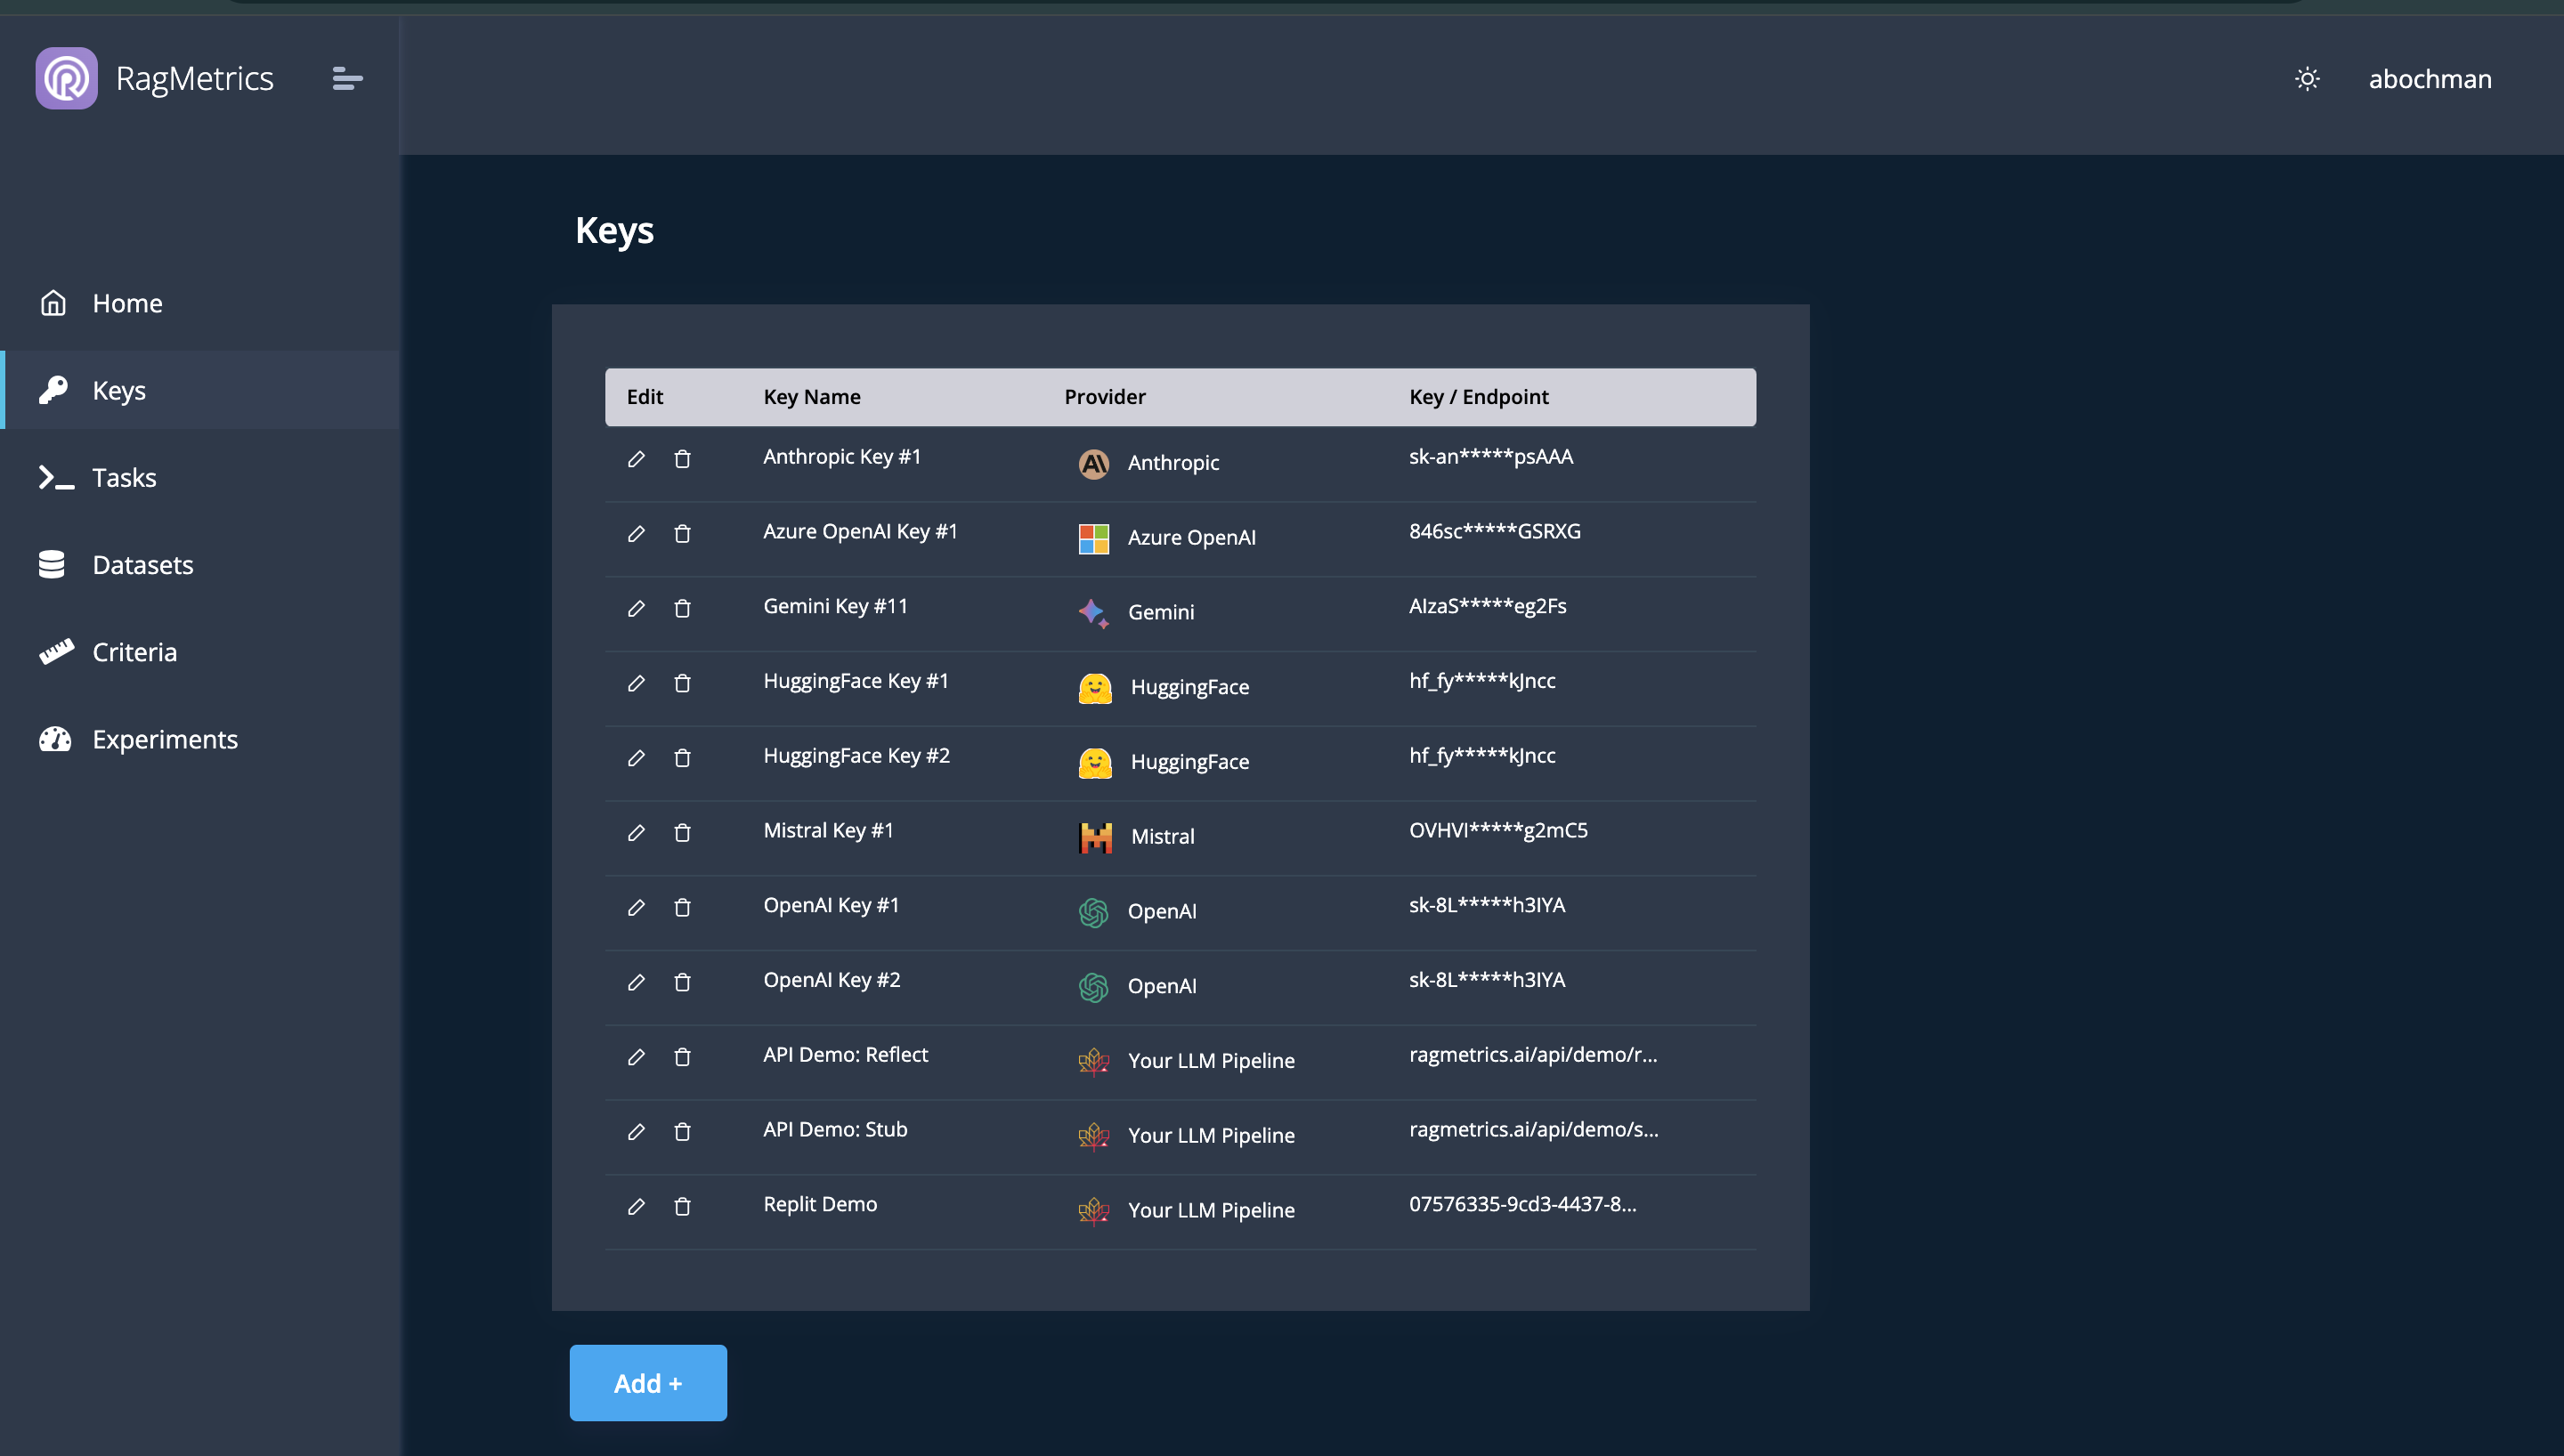Select the 'Anthropic Key #1' name cell

pos(842,457)
